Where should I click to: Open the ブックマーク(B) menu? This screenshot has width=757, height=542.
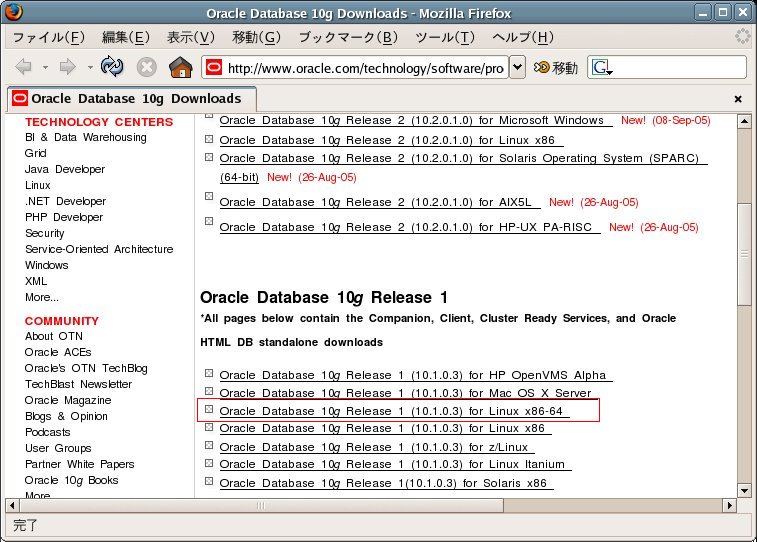click(348, 37)
